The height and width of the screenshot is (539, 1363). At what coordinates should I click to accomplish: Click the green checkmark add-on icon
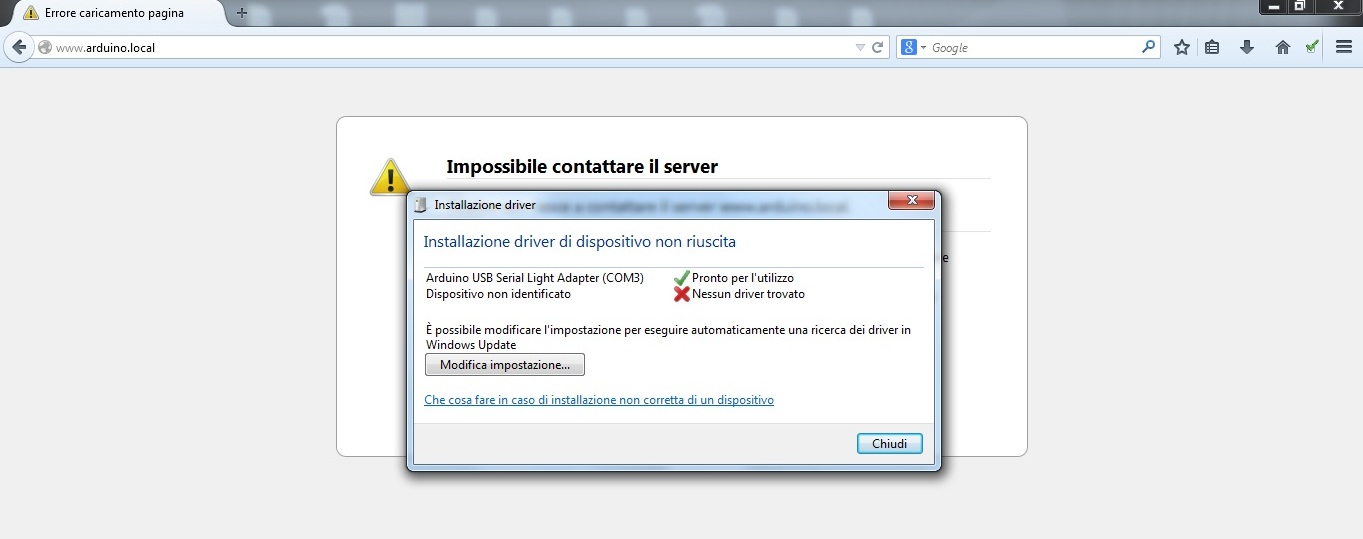(1312, 47)
